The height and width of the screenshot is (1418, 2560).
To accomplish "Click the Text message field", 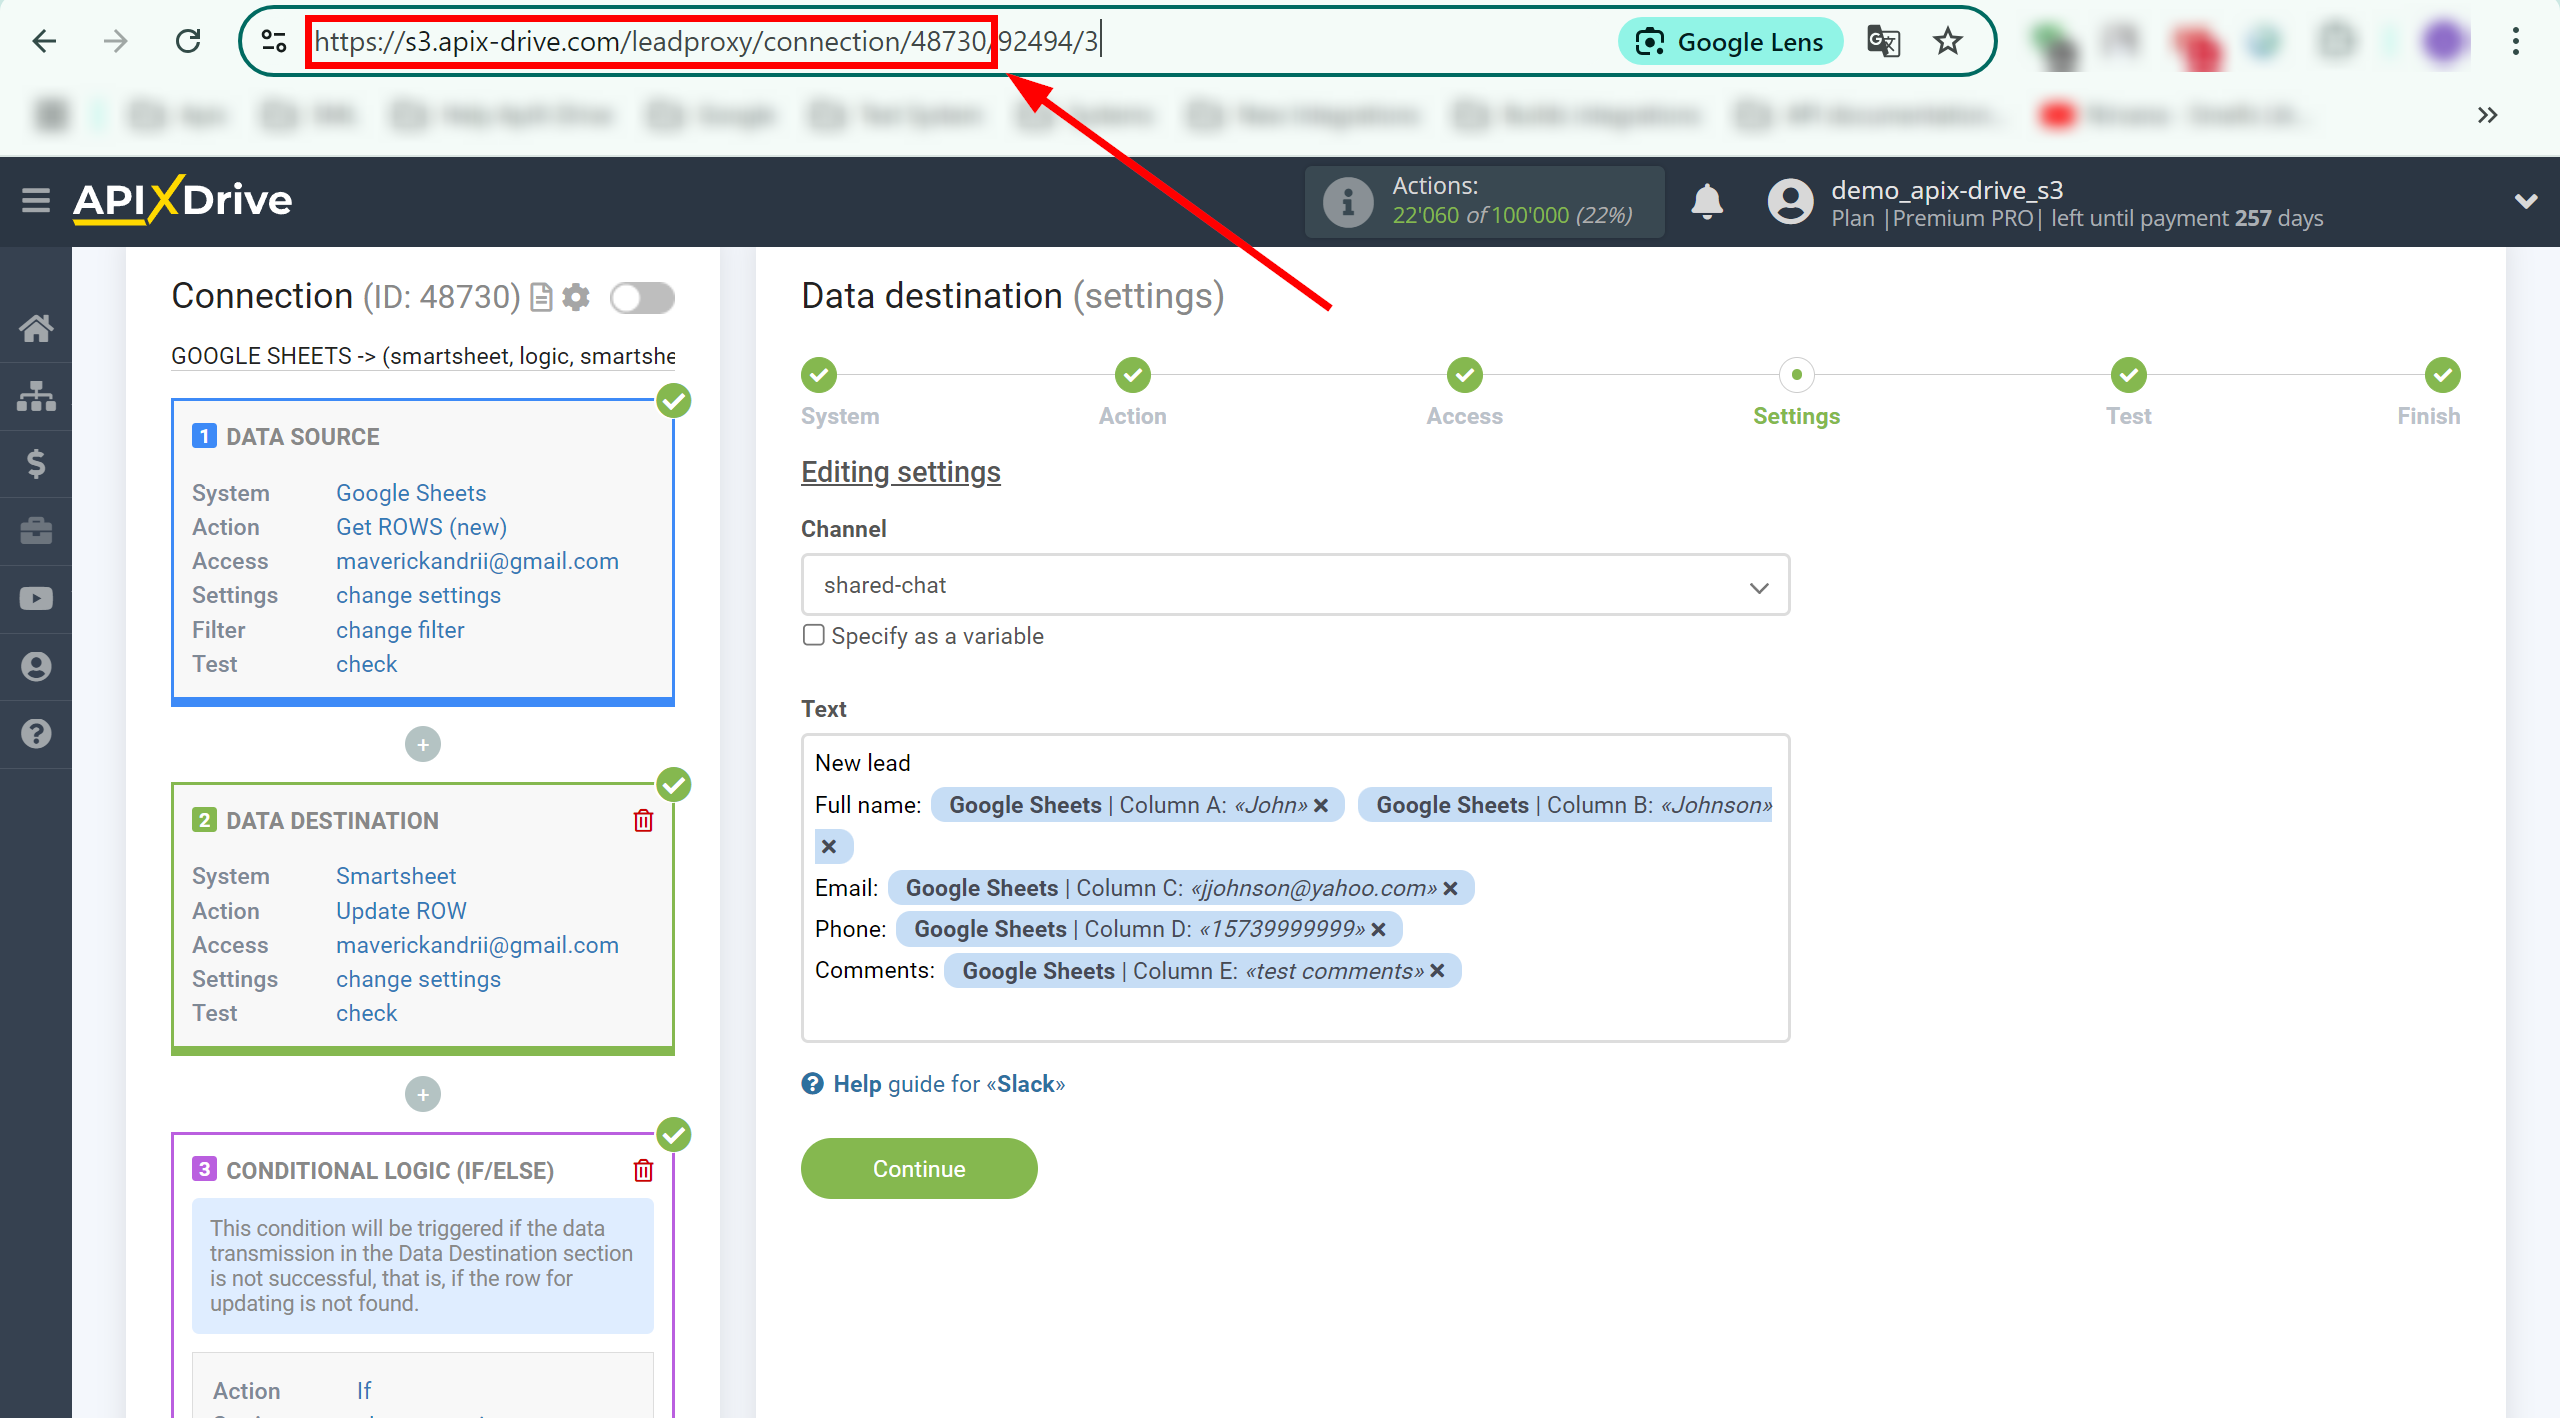I will [x=1295, y=888].
